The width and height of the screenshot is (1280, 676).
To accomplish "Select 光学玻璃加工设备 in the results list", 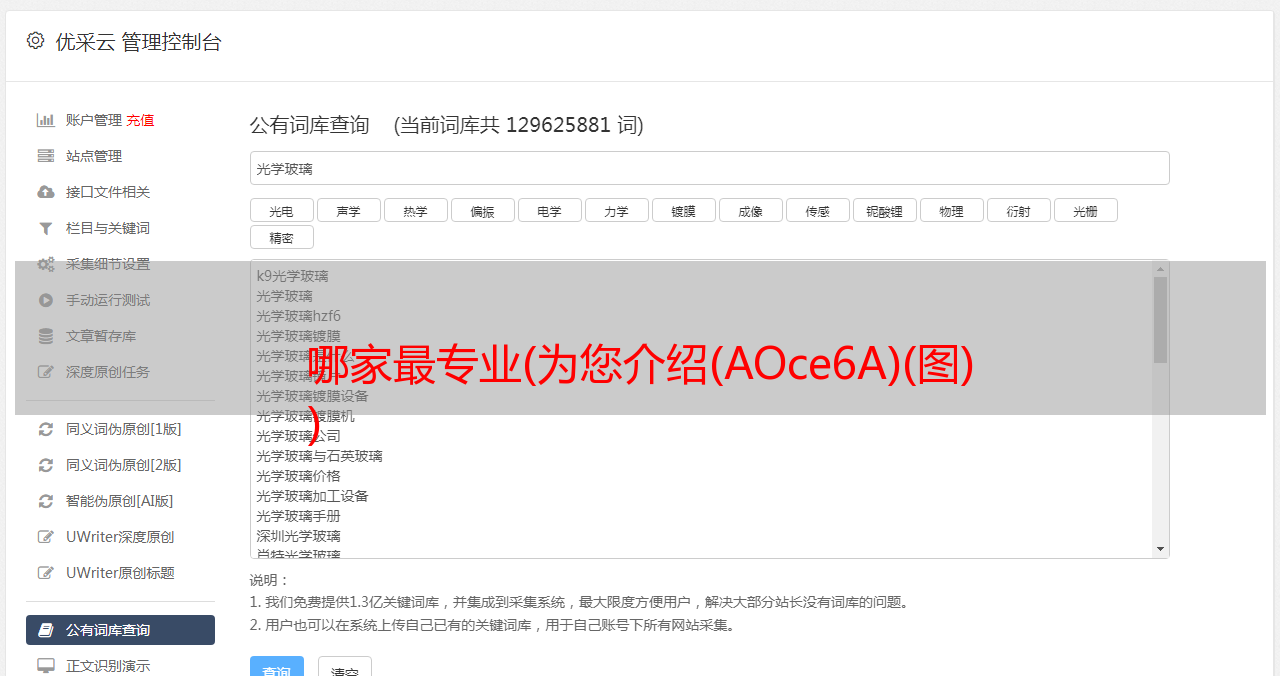I will (312, 496).
